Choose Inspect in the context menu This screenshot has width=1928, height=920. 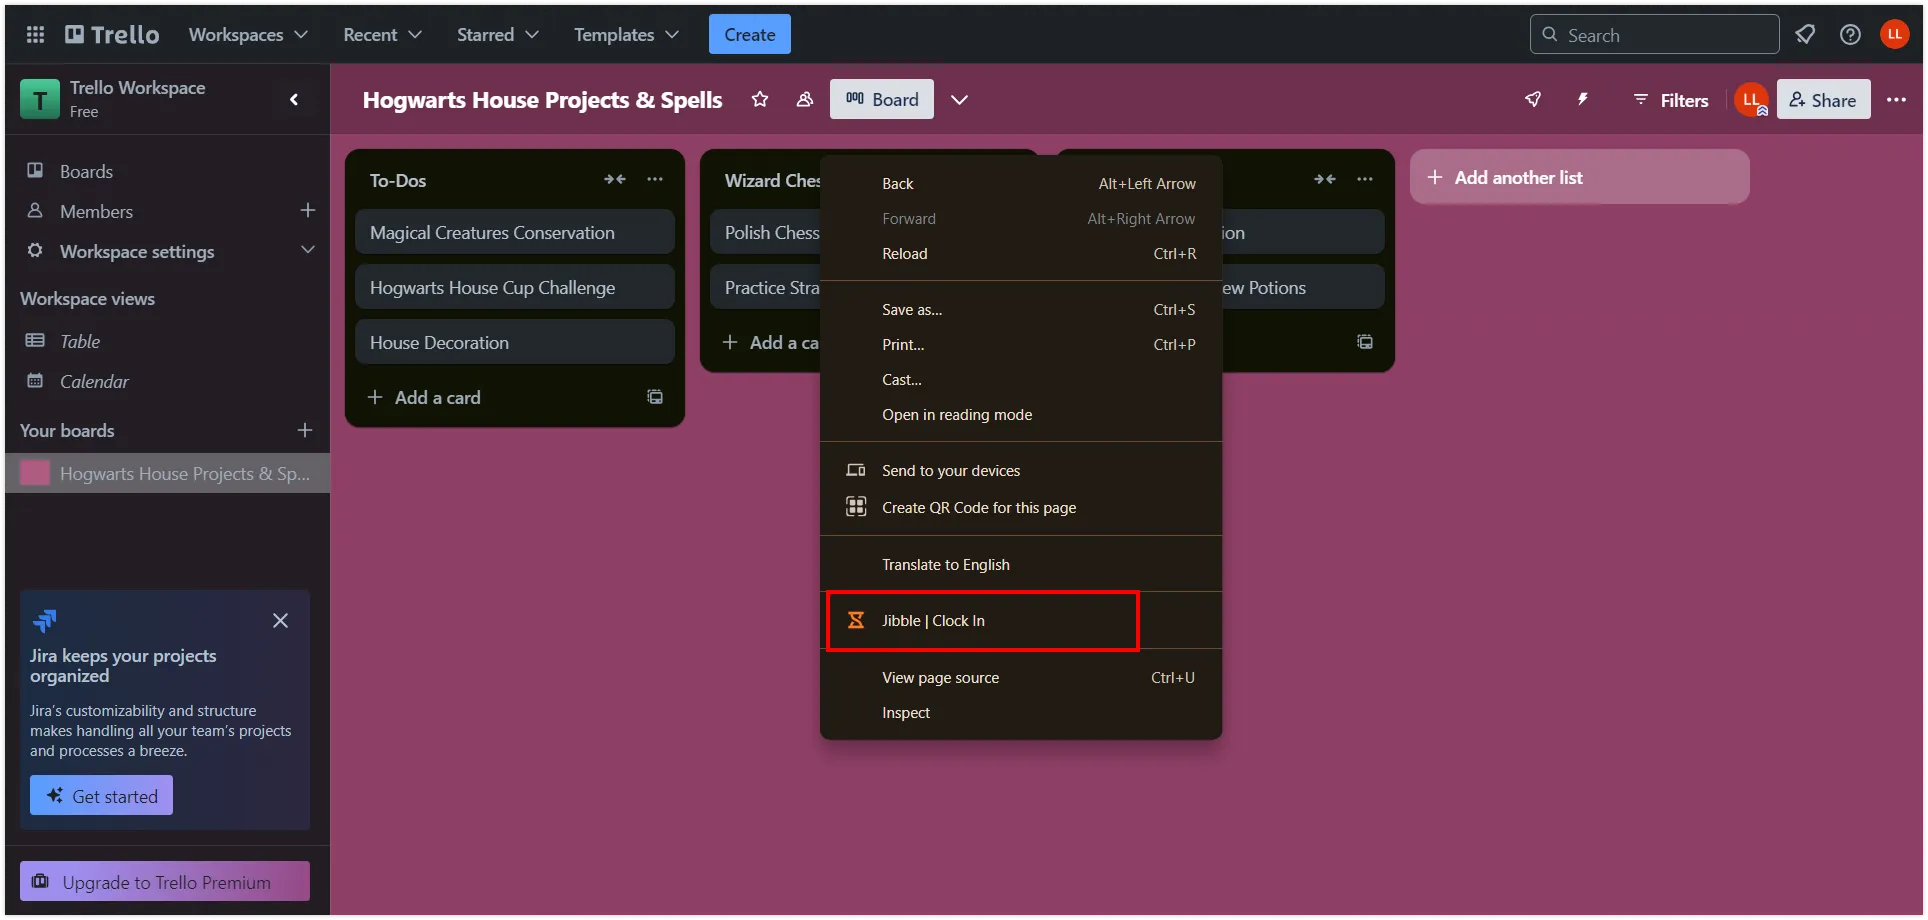pyautogui.click(x=906, y=713)
